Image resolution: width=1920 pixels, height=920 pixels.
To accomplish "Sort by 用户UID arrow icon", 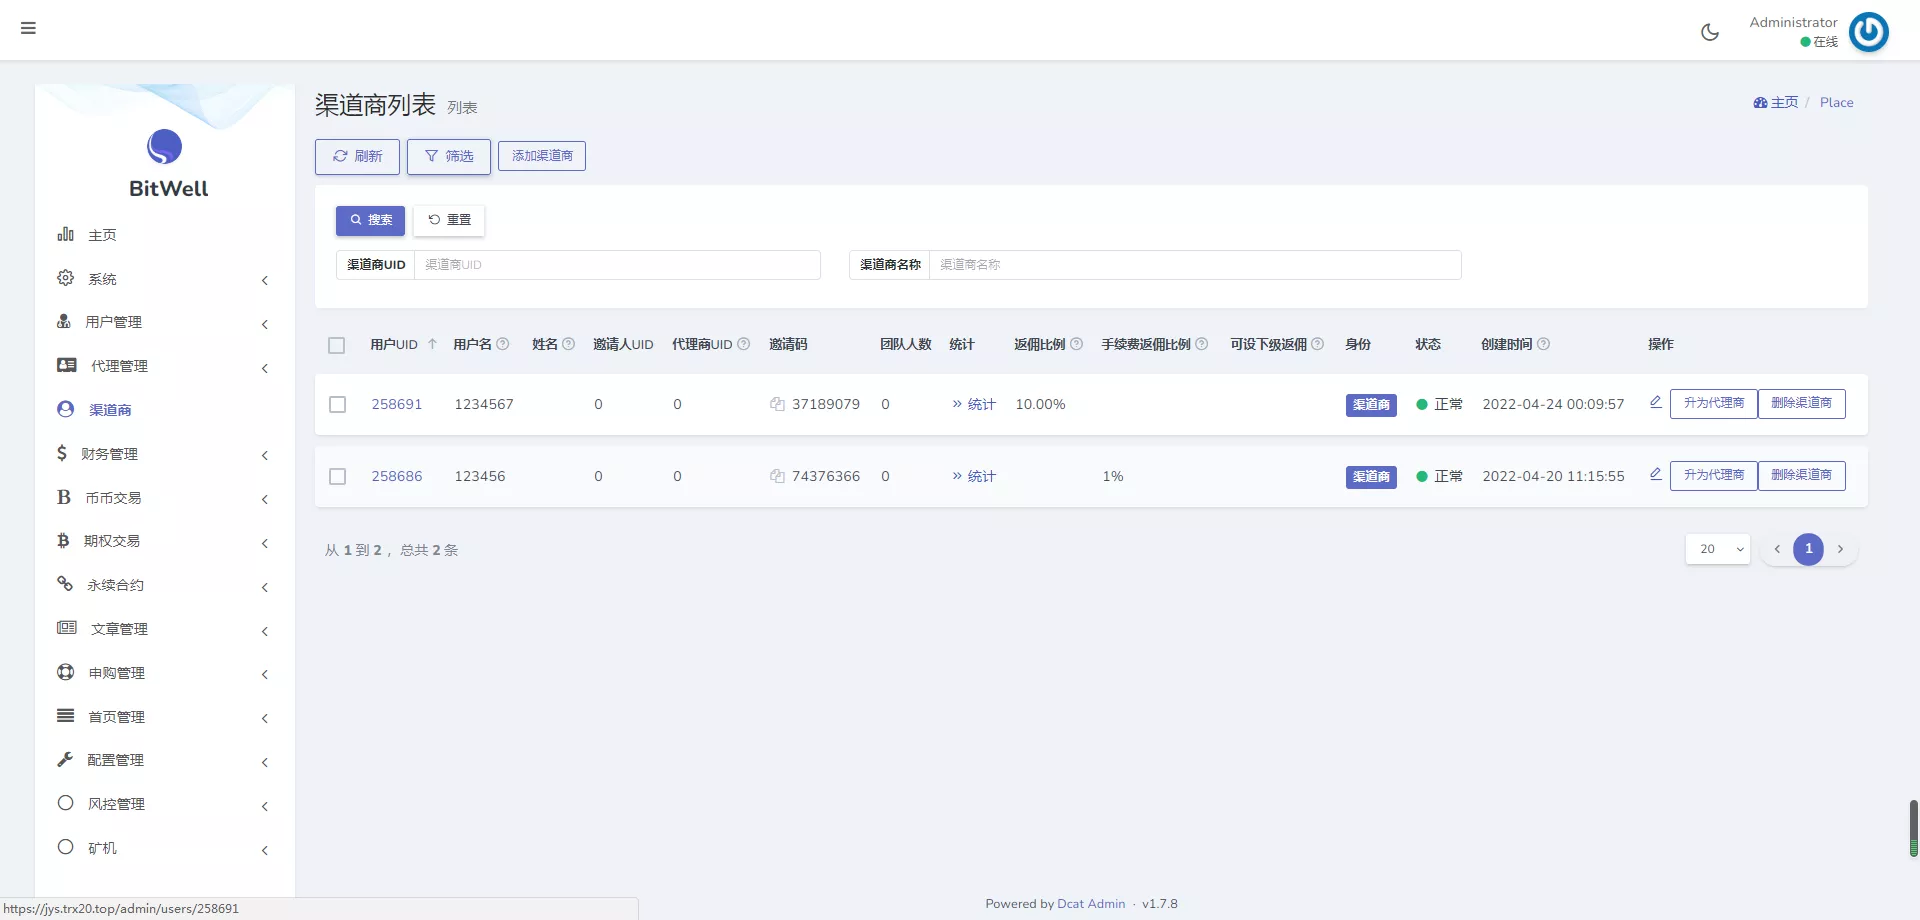I will point(432,344).
